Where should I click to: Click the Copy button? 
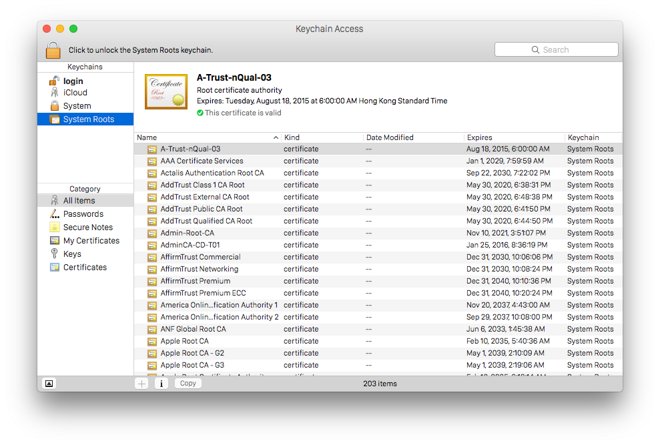[188, 384]
